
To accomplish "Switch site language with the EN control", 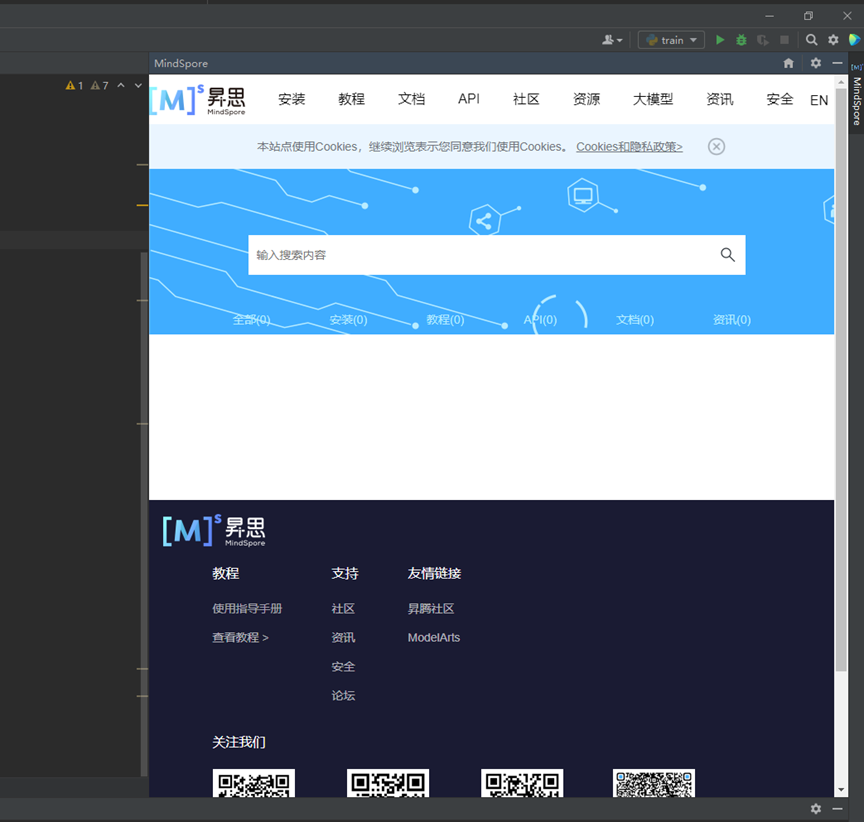I will (x=818, y=100).
